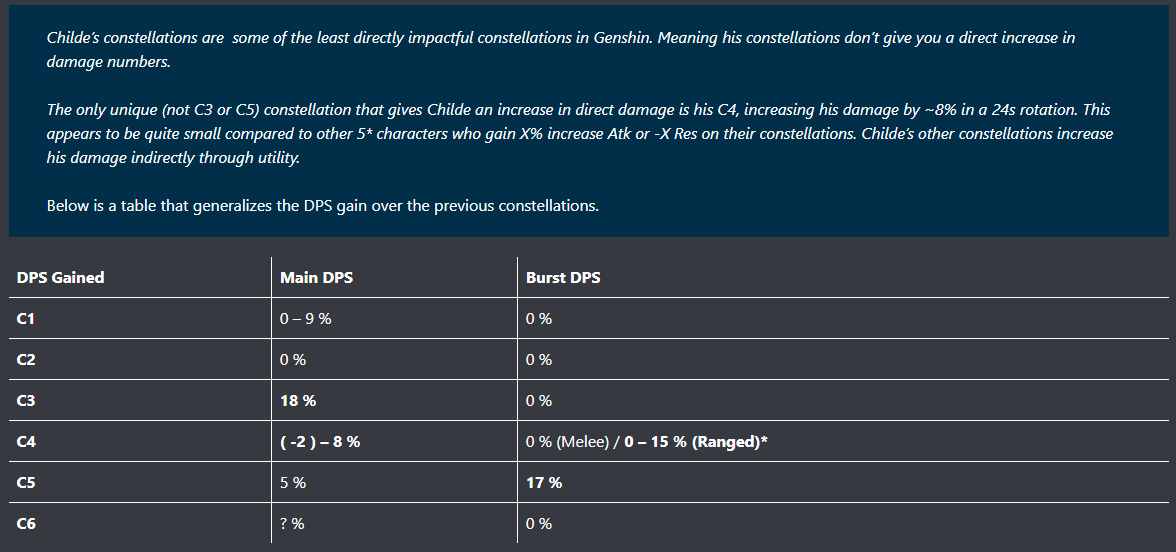Click the C1 Burst DPS "0 %" cell
Image resolution: width=1176 pixels, height=552 pixels.
[x=539, y=318]
